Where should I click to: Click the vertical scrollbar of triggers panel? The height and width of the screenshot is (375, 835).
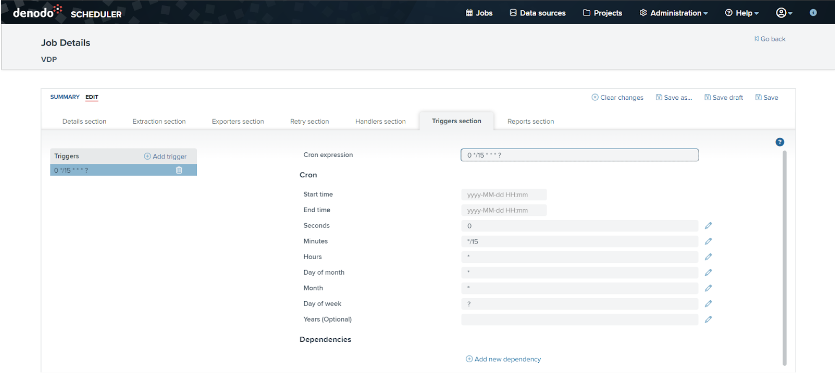[784, 258]
